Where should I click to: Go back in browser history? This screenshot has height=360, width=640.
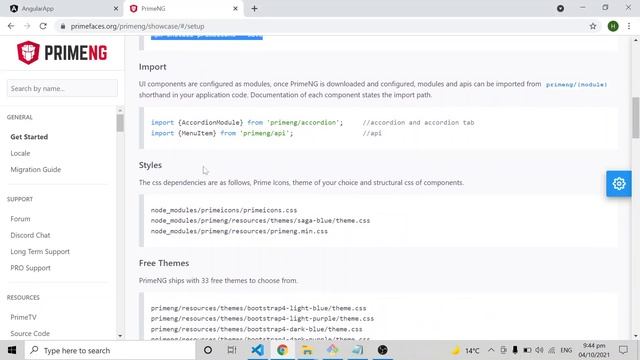[x=11, y=26]
